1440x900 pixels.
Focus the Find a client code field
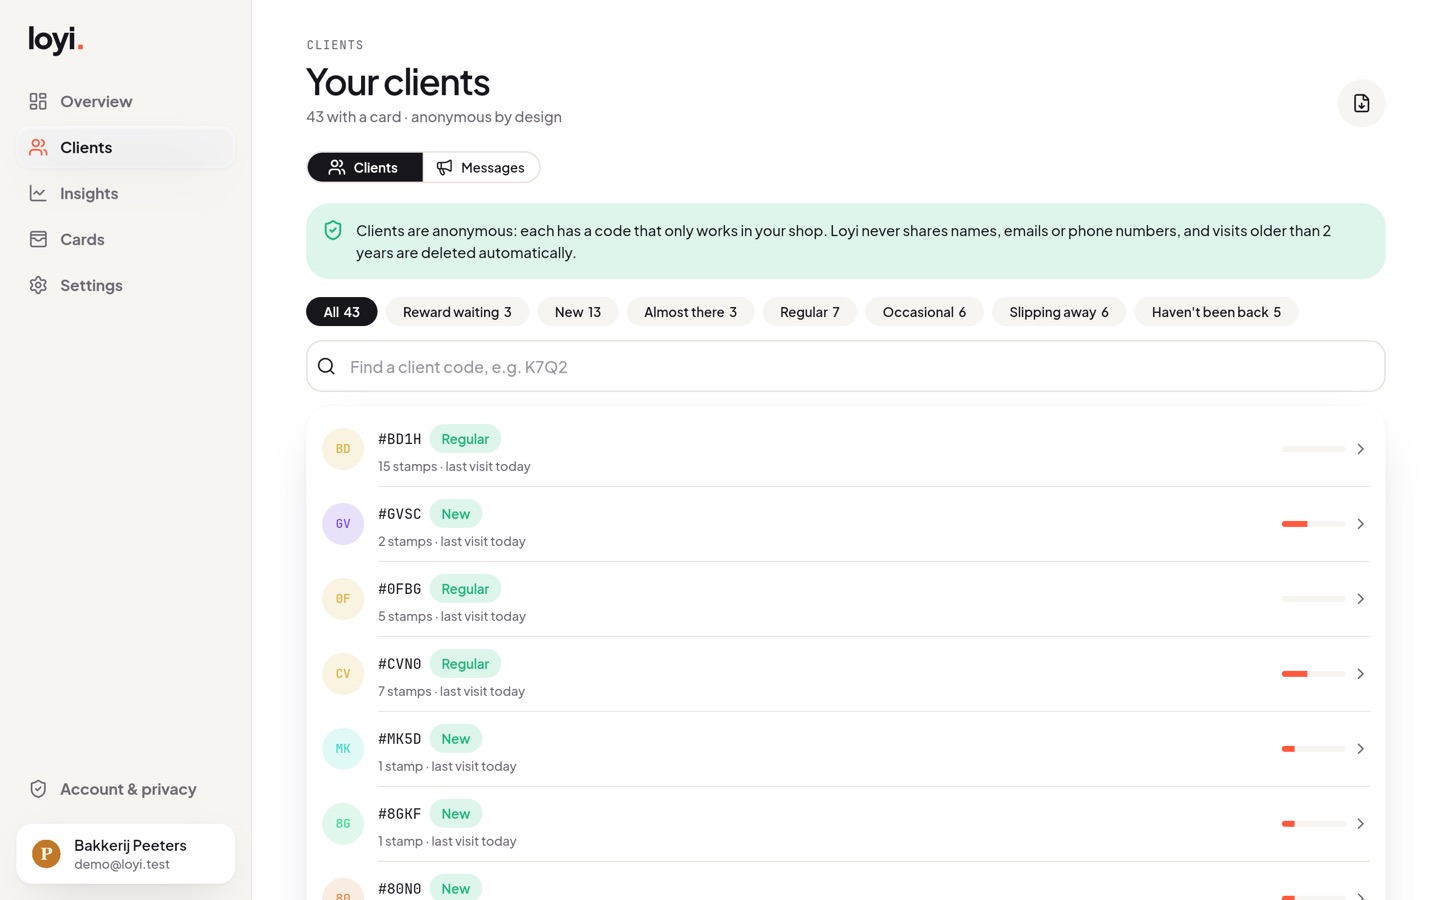point(845,366)
